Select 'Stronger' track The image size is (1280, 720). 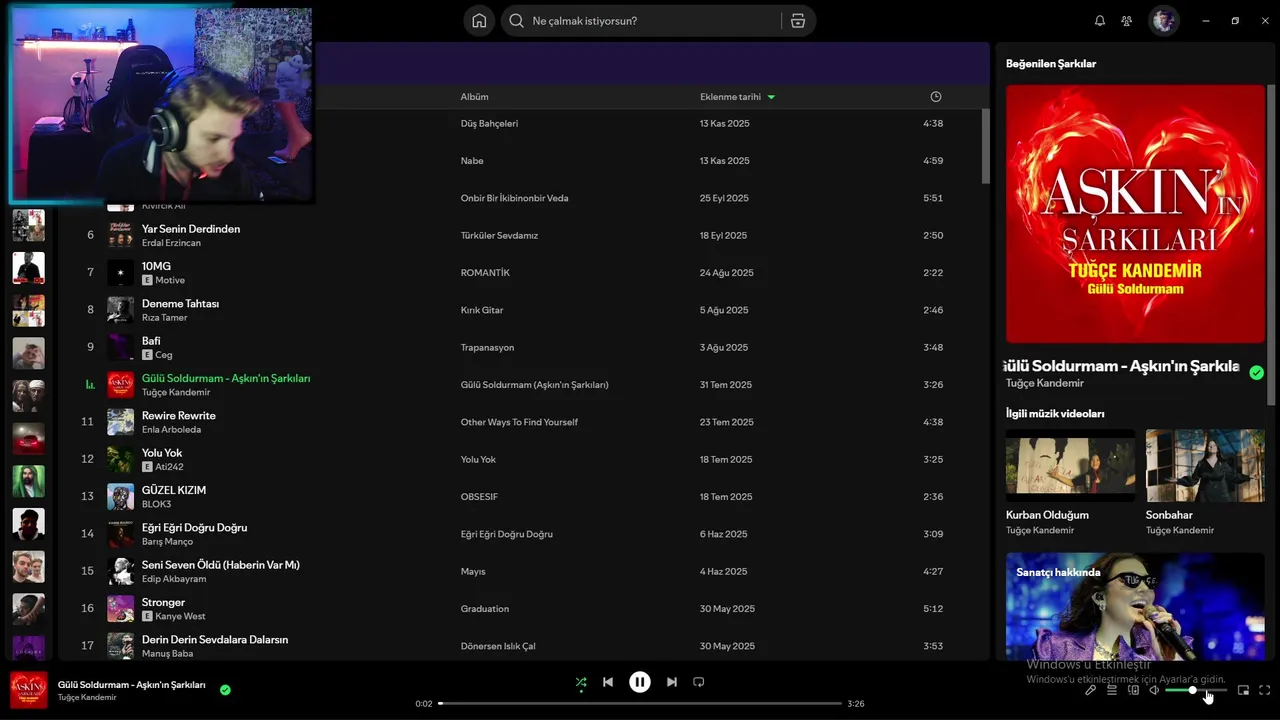pyautogui.click(x=163, y=603)
